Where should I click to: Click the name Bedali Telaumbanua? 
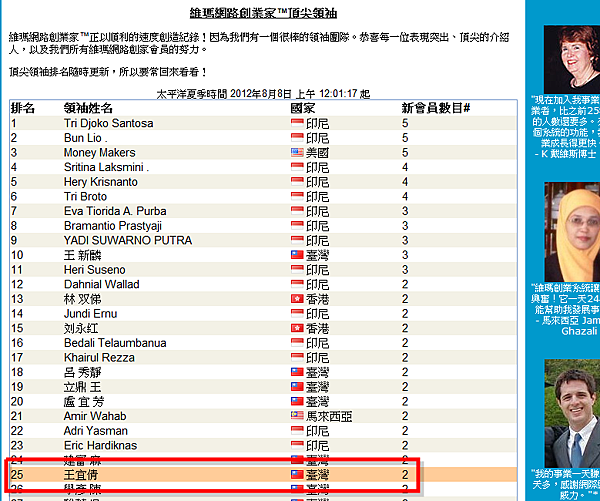(115, 343)
